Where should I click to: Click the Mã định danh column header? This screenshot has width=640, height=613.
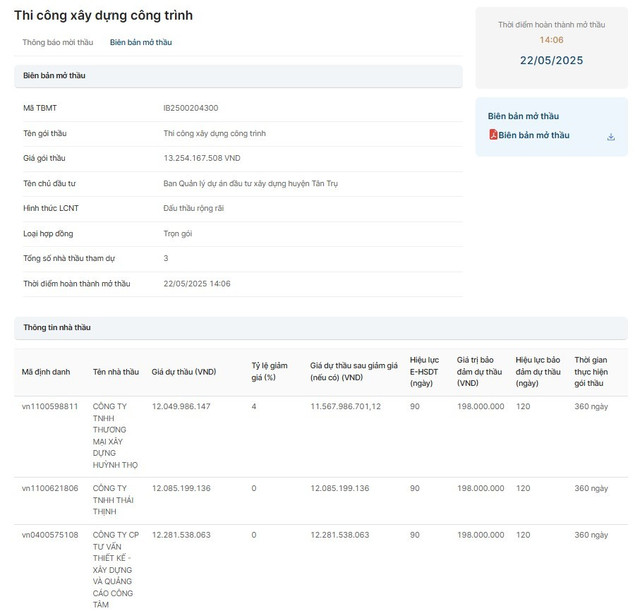click(x=46, y=371)
